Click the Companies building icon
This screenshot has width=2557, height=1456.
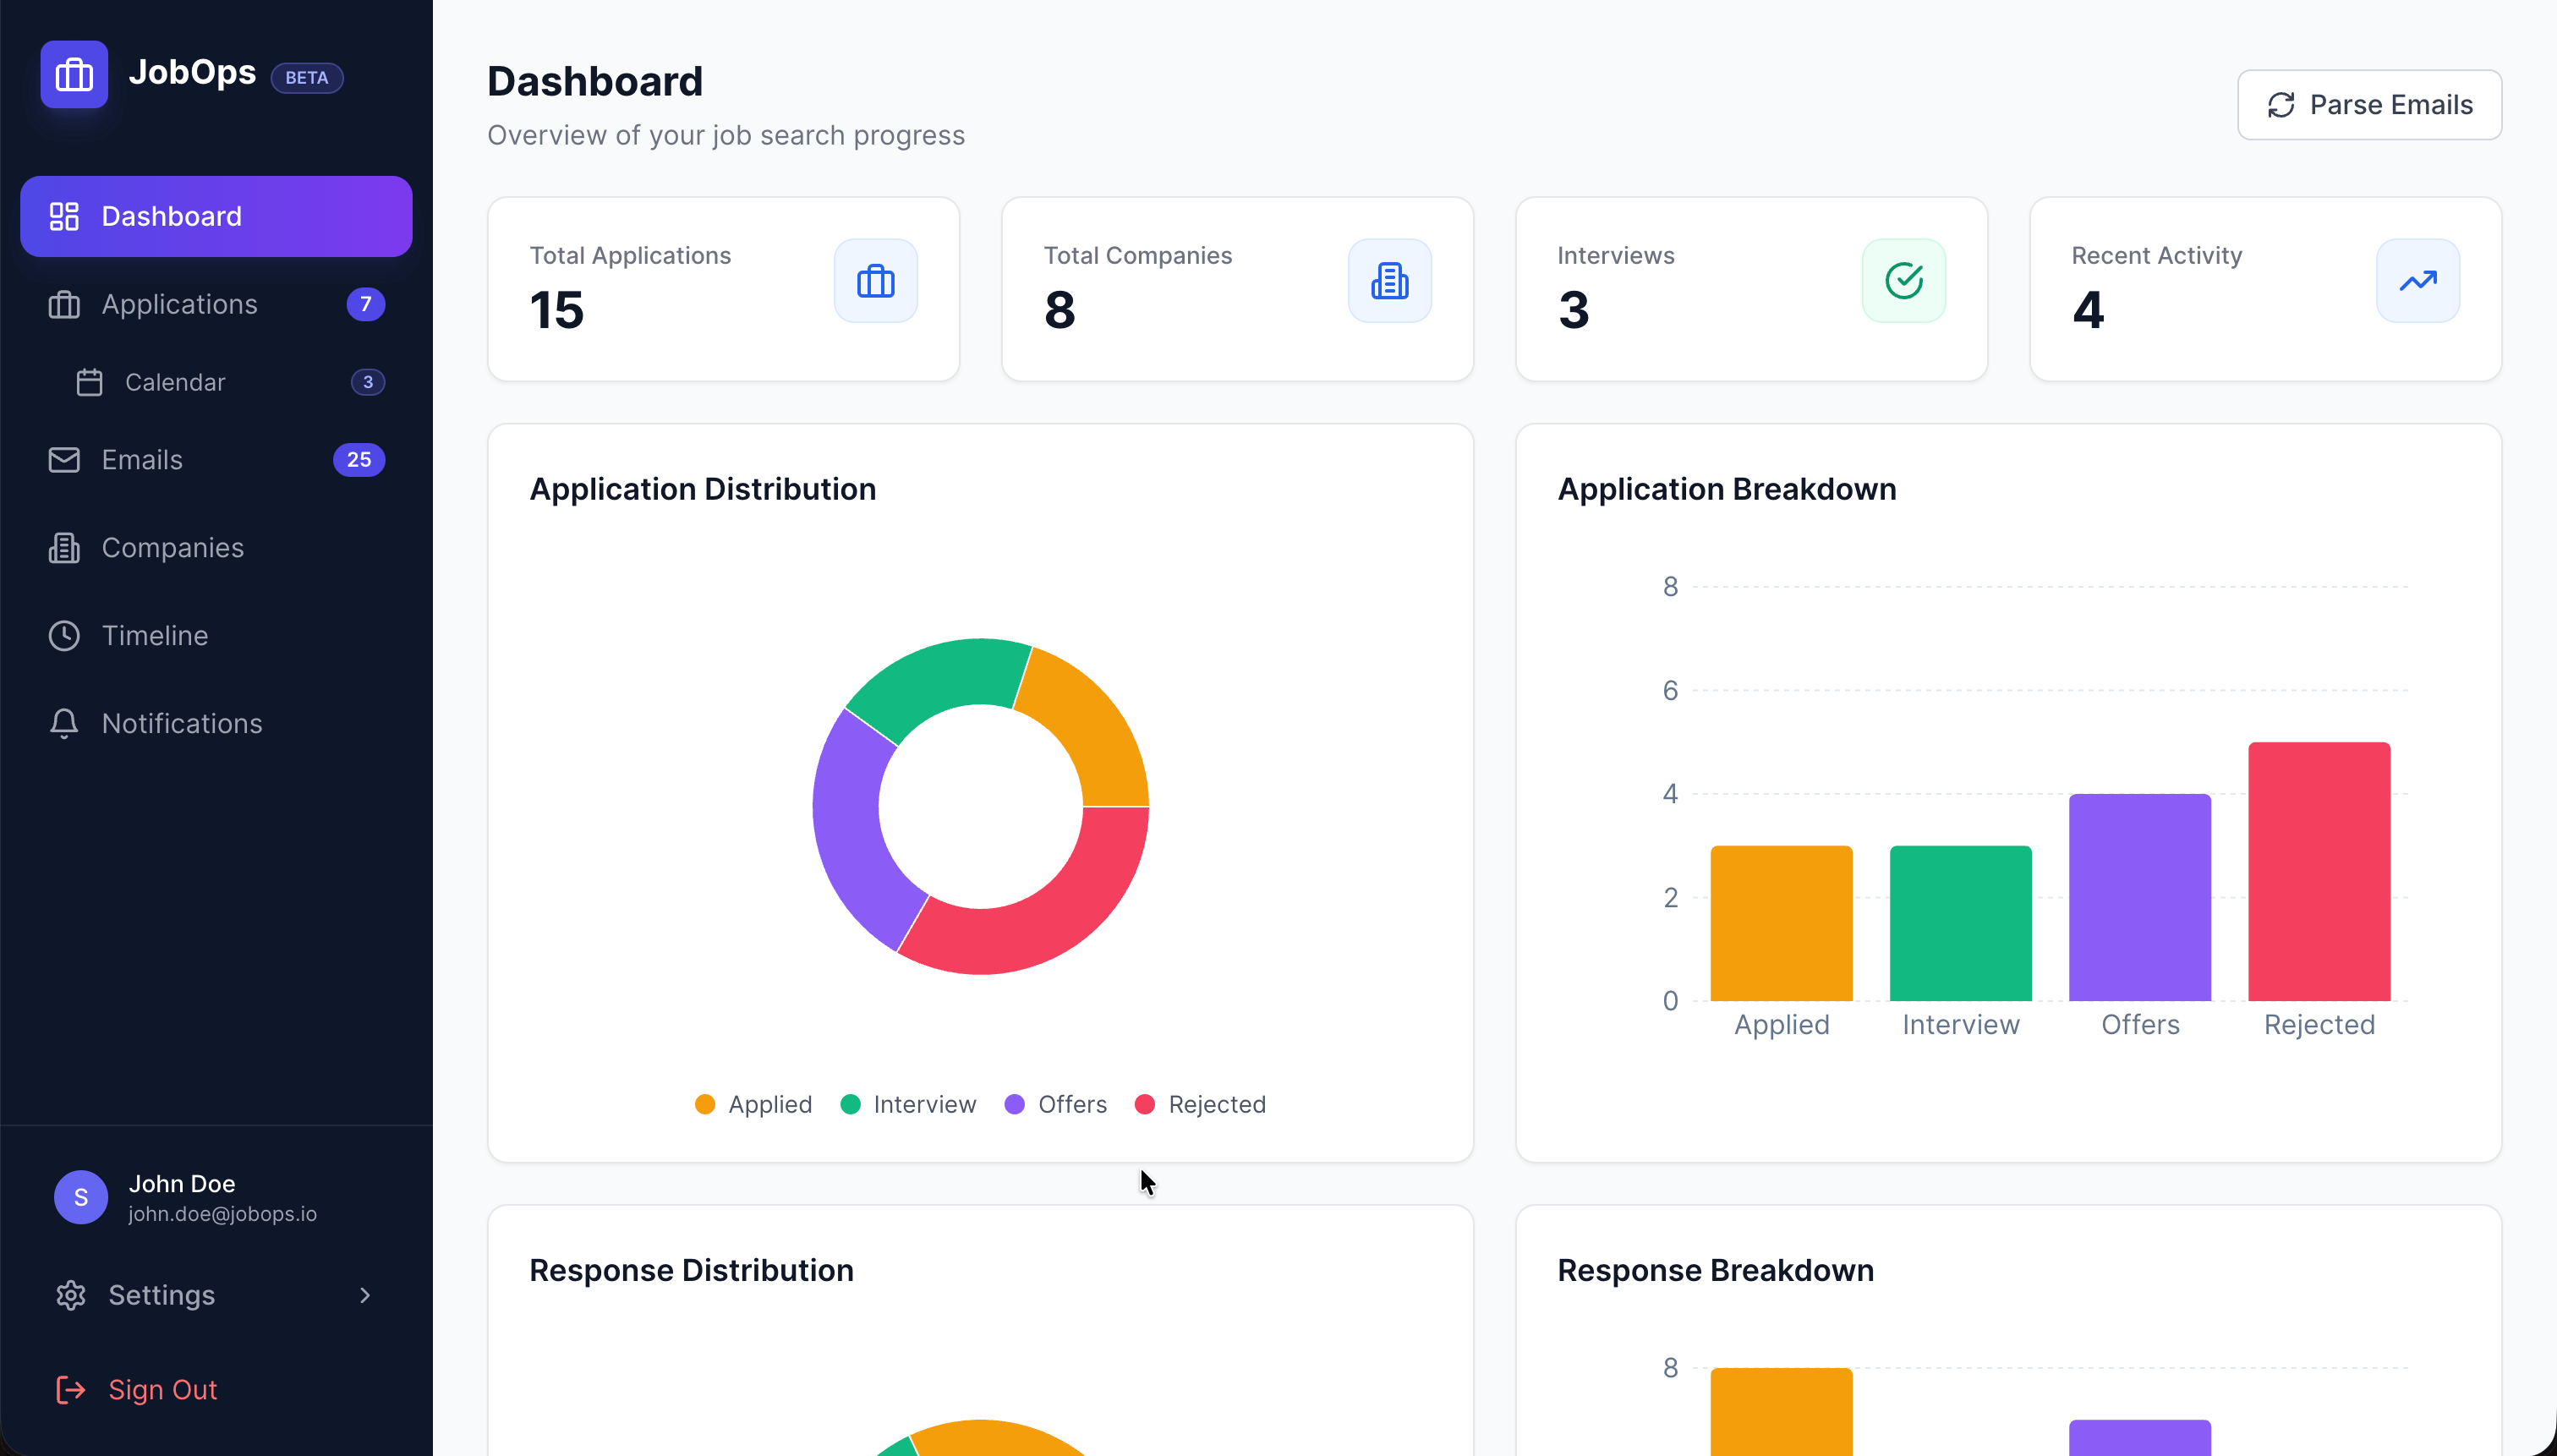(63, 547)
